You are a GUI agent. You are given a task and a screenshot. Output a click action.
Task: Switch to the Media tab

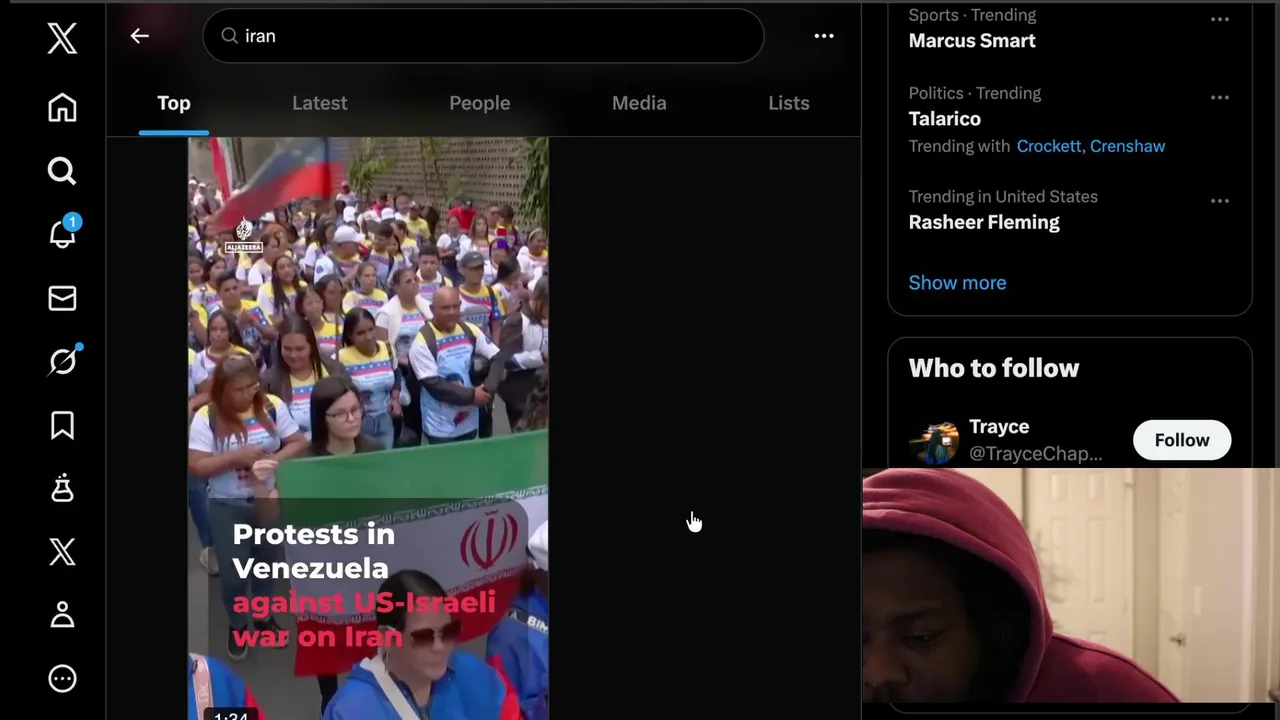(x=639, y=103)
